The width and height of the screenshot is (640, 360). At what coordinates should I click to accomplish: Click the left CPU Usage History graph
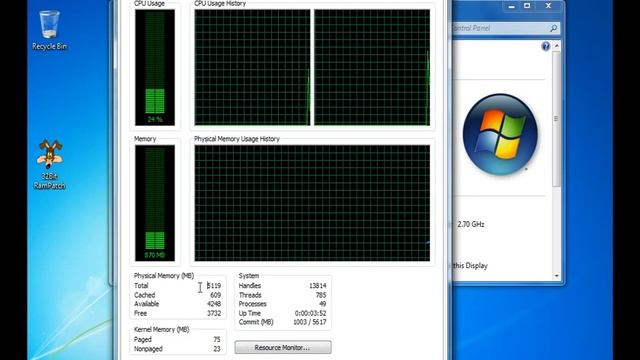pyautogui.click(x=252, y=67)
